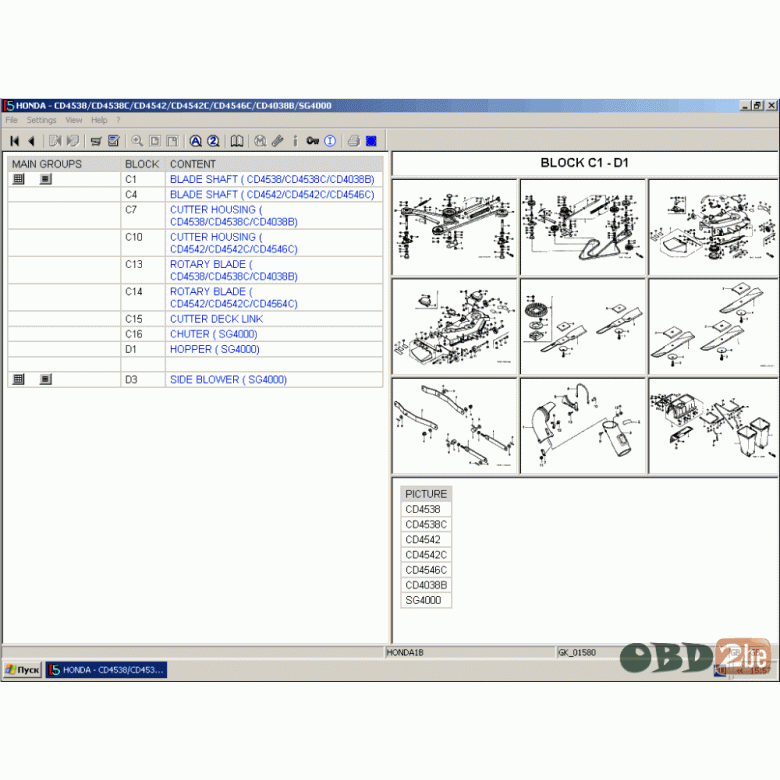Open the Пуск start button
Image resolution: width=780 pixels, height=780 pixels.
(22, 670)
